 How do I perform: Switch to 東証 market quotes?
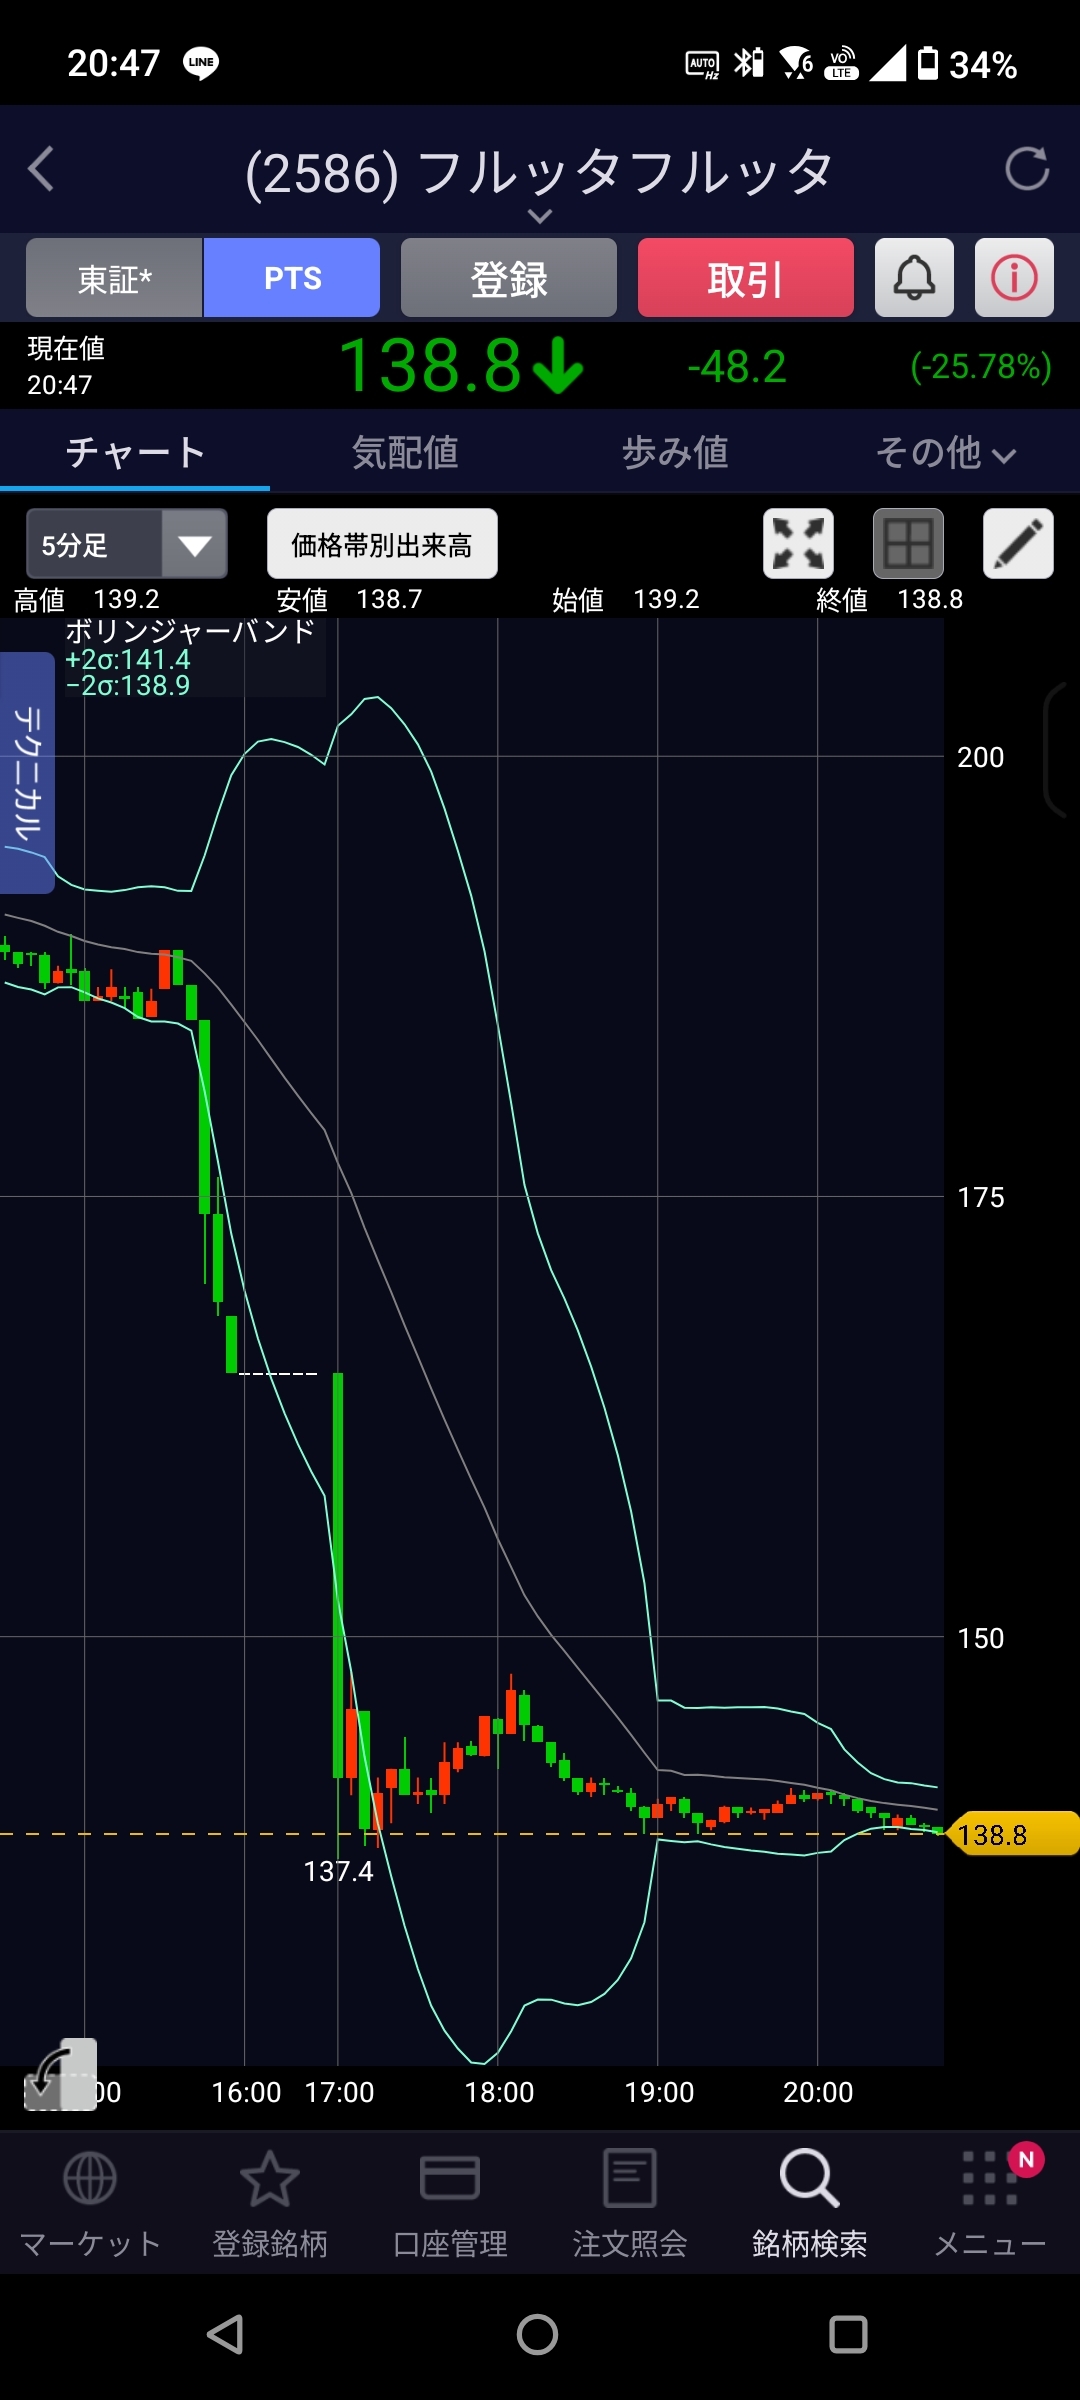(x=115, y=278)
